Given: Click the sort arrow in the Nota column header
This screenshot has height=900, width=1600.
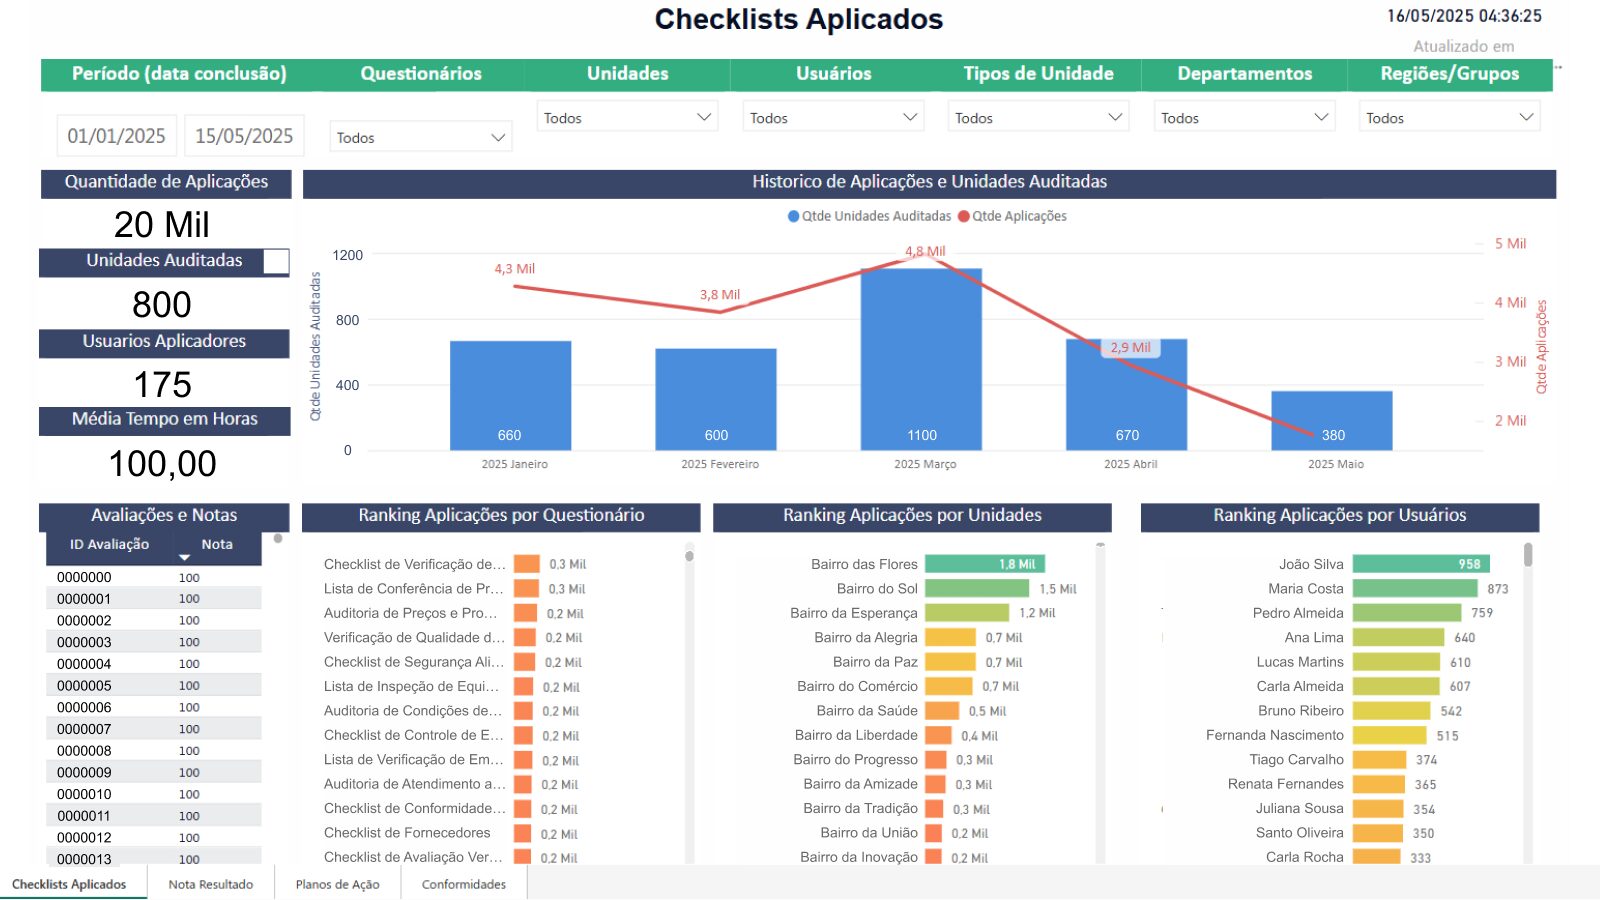Looking at the screenshot, I should [184, 557].
